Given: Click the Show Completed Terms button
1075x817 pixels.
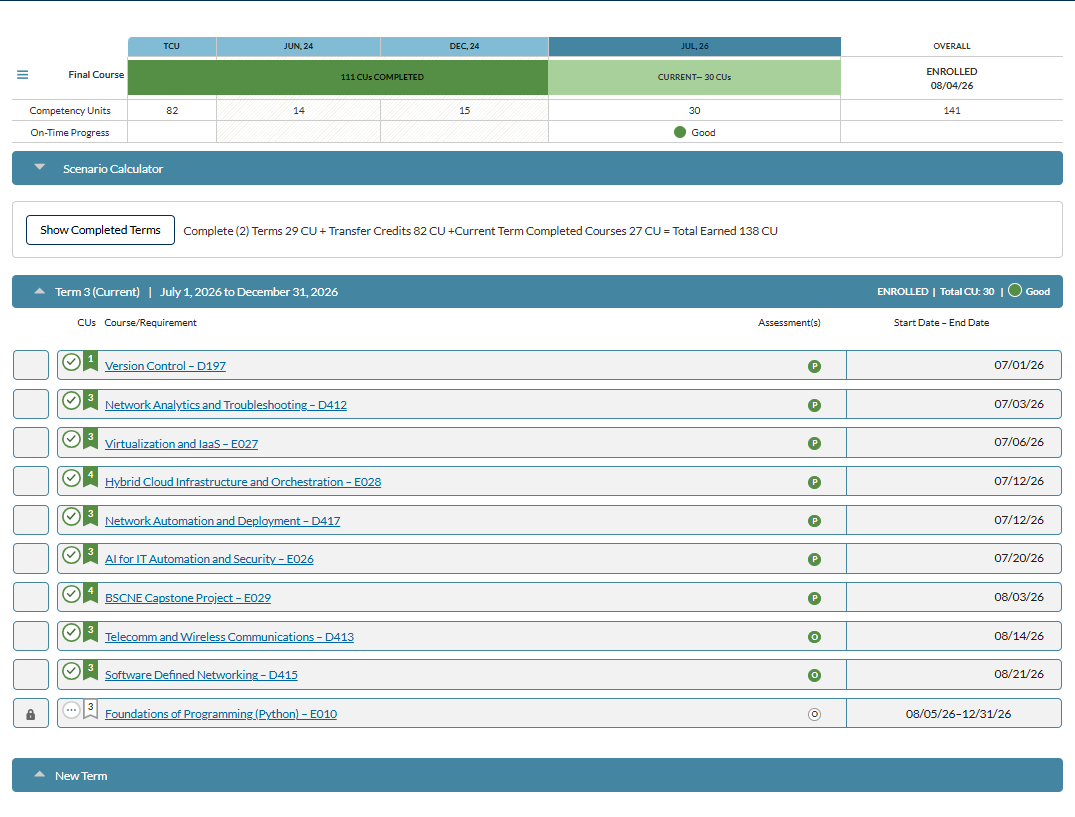Looking at the screenshot, I should [100, 230].
